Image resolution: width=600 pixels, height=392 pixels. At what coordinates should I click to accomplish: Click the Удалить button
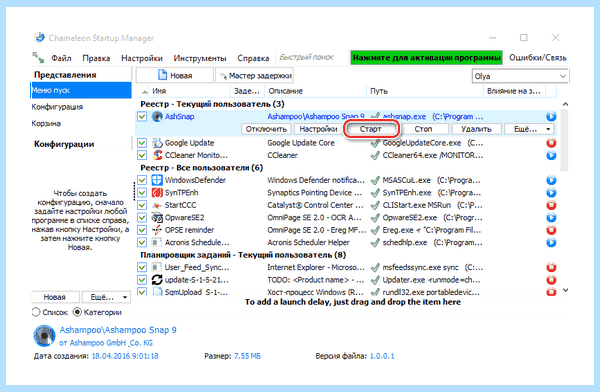coord(476,129)
